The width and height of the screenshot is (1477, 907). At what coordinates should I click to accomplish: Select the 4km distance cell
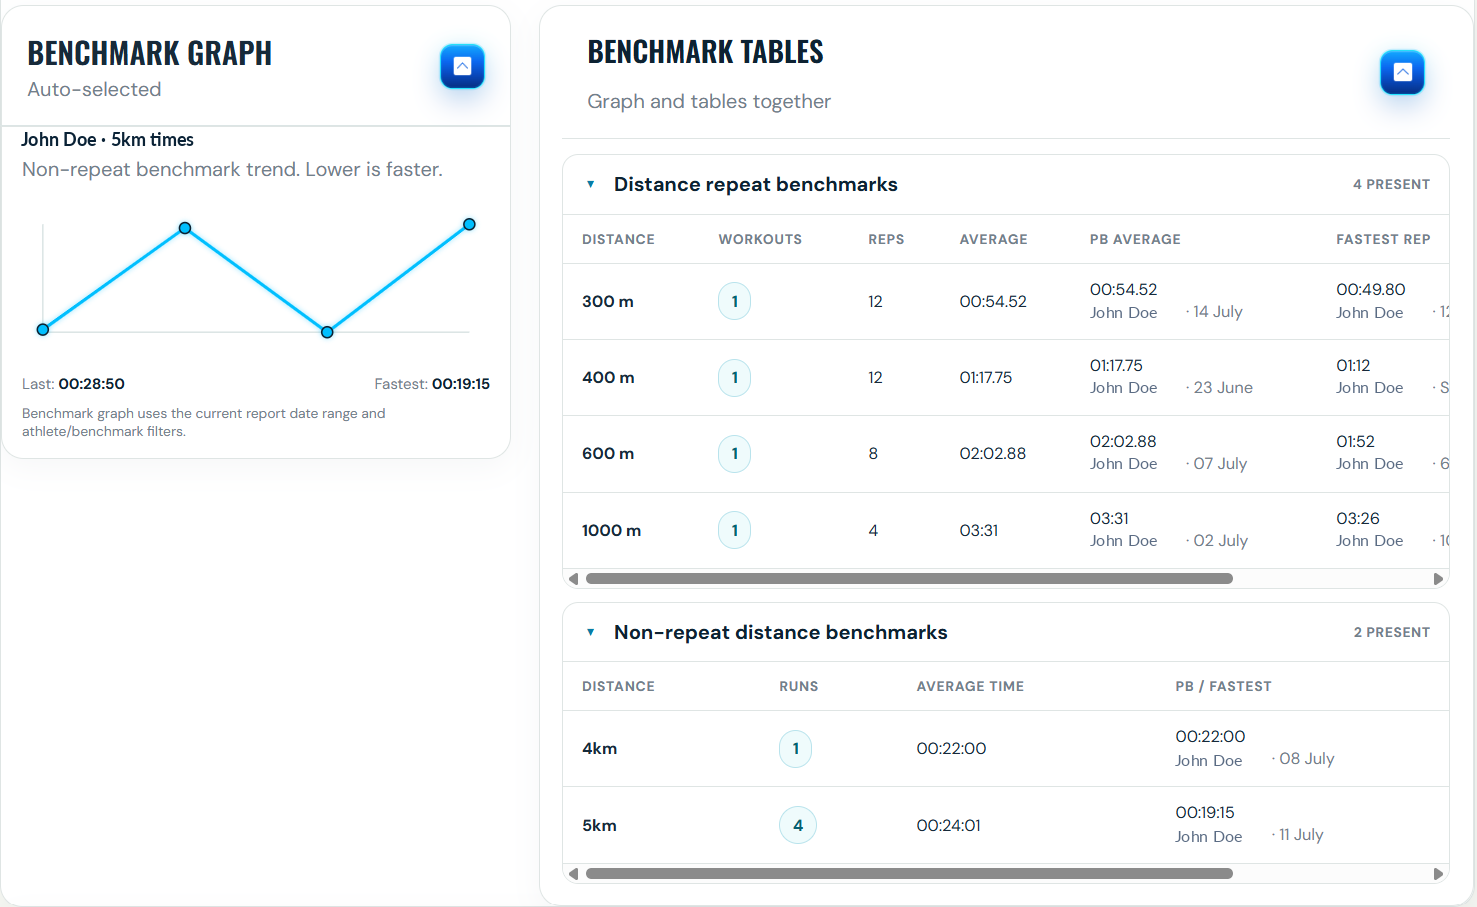599,748
